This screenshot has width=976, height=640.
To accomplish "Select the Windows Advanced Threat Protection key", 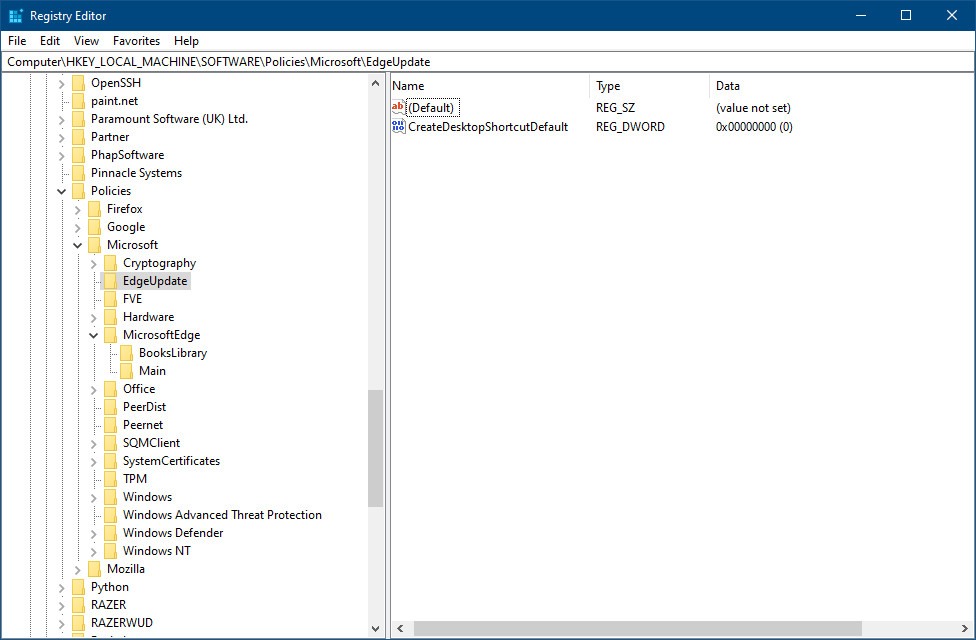I will 222,515.
